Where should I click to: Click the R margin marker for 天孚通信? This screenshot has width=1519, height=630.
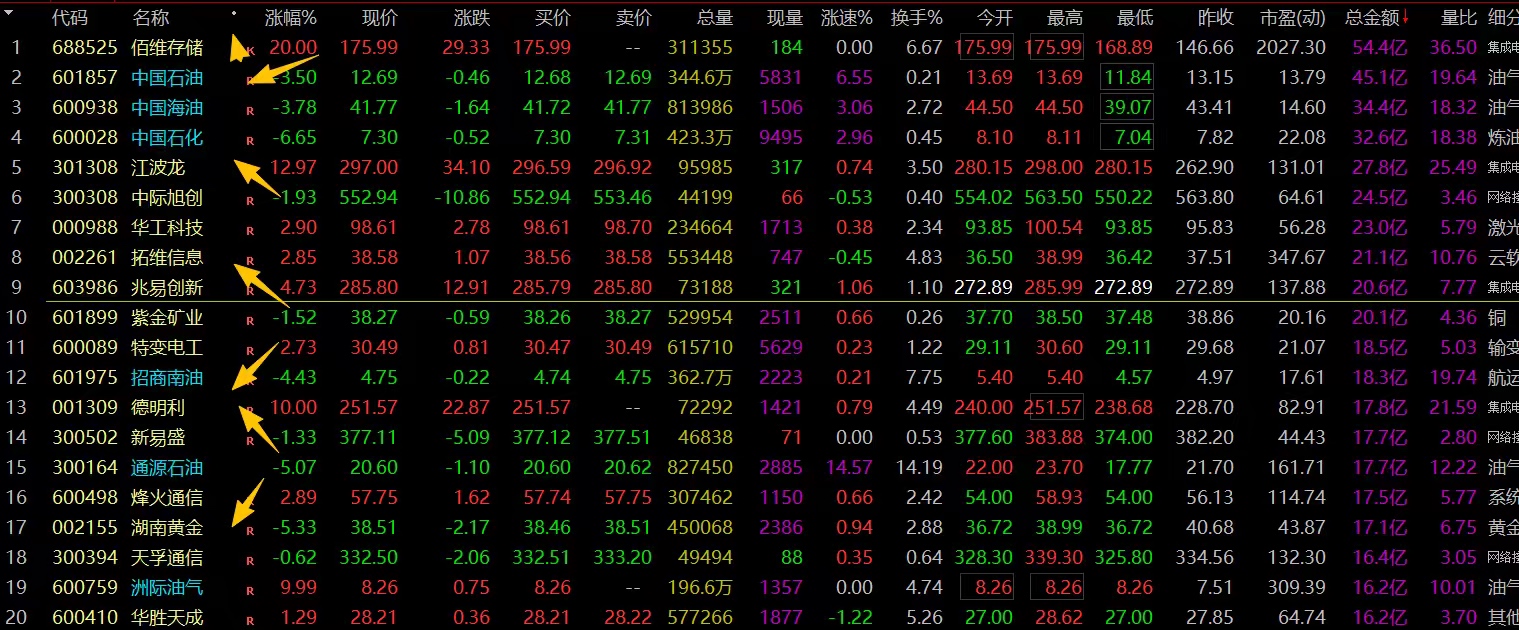pos(250,562)
